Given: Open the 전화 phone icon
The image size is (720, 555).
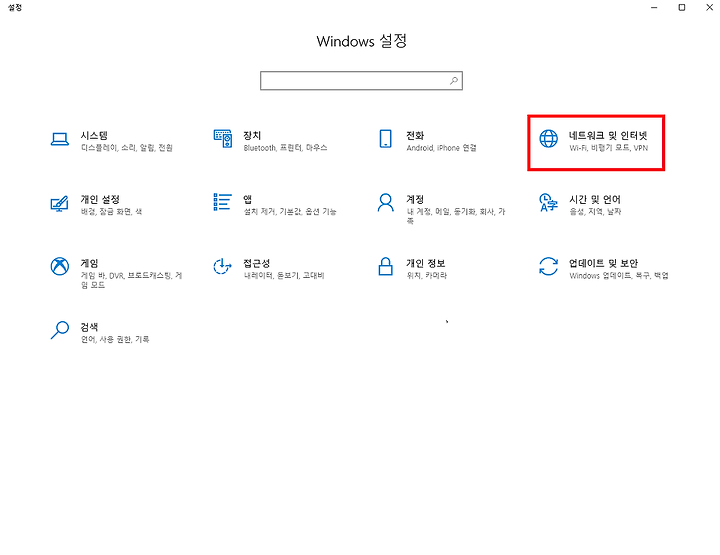Looking at the screenshot, I should (x=386, y=139).
